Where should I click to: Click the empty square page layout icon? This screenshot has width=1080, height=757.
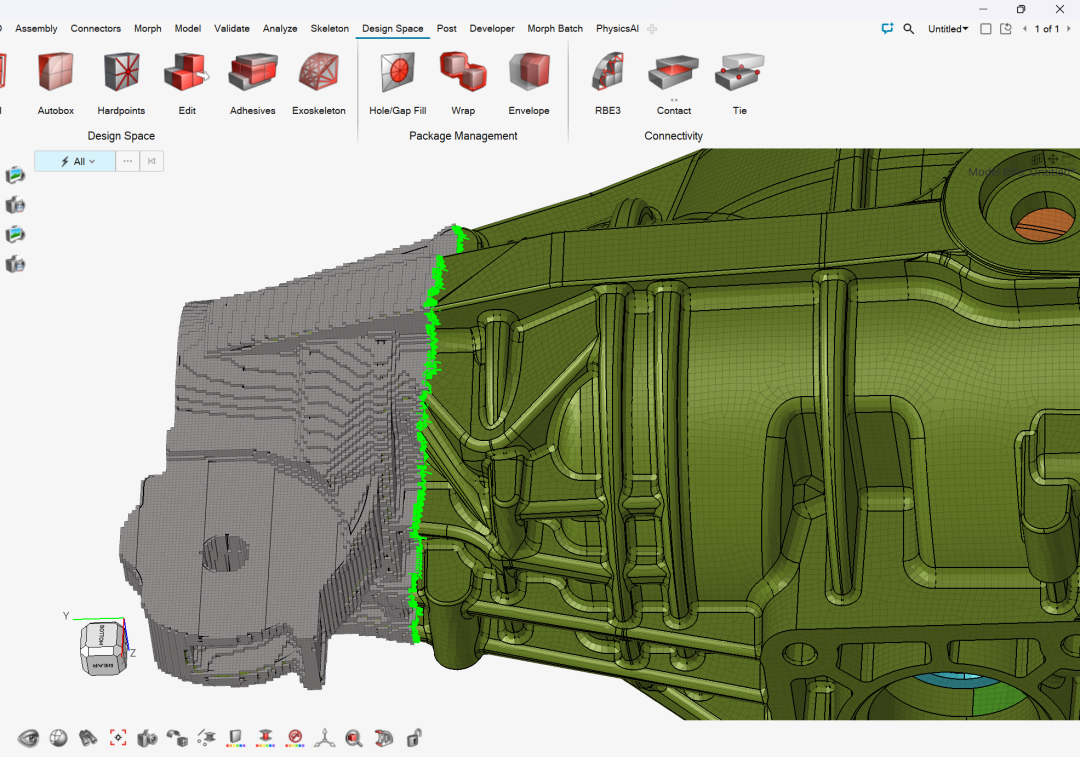(x=986, y=29)
